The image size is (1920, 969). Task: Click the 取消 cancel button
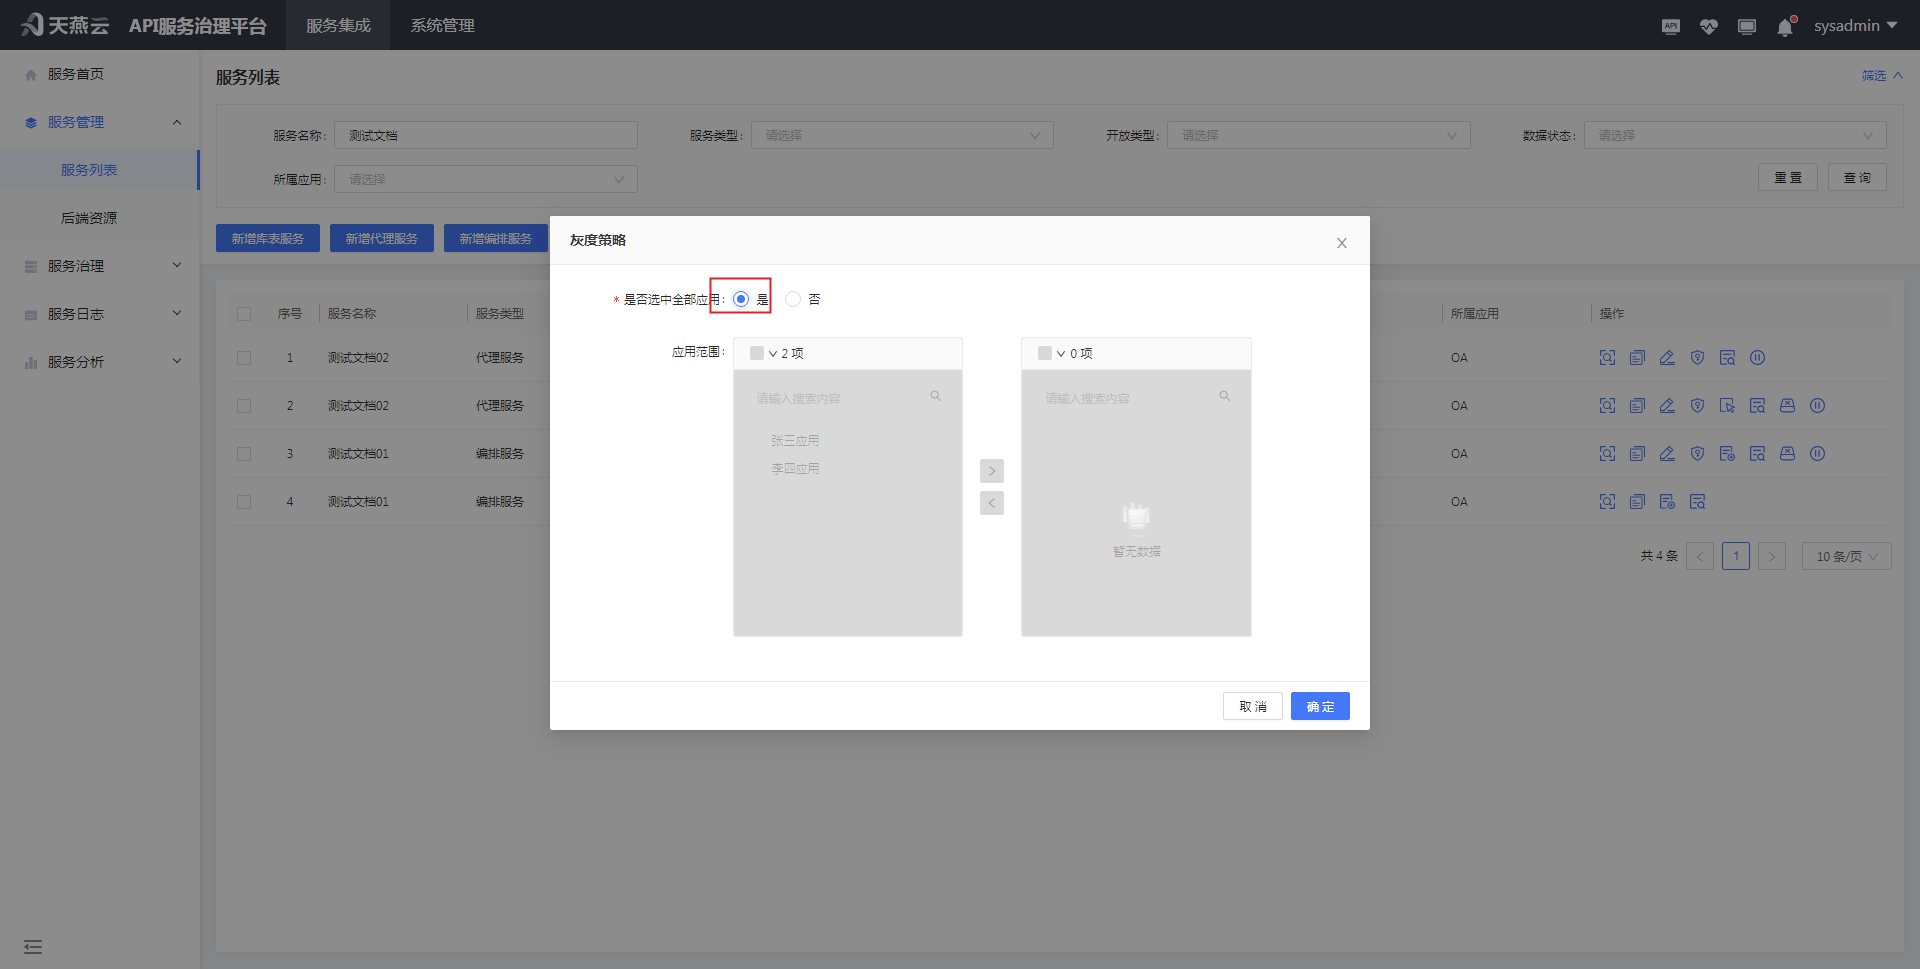(1252, 706)
